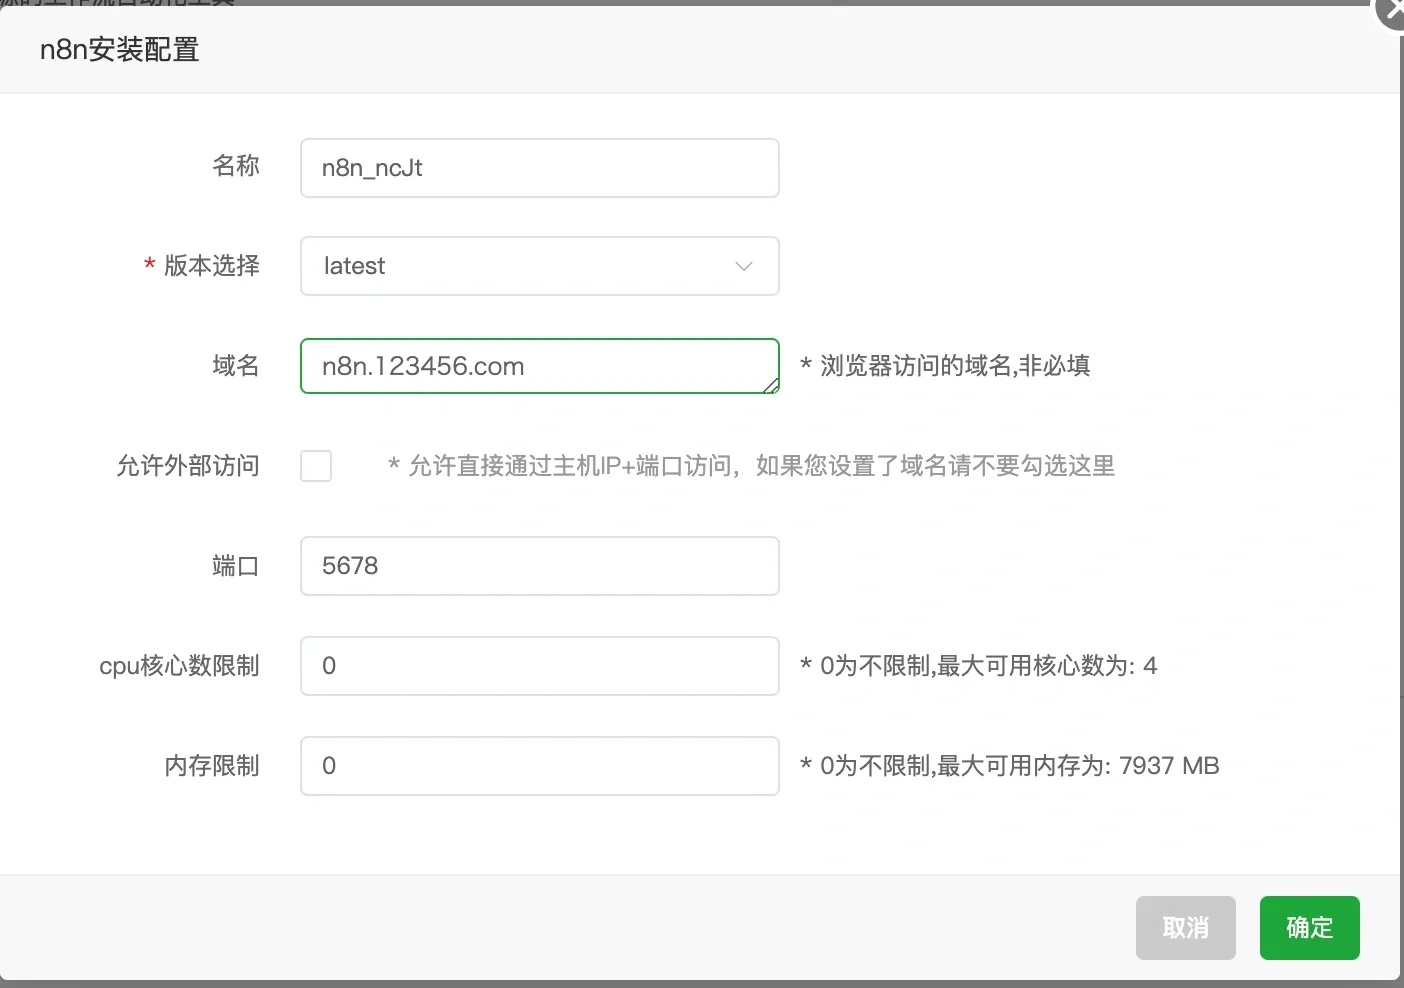Click the 端口 field showing 5678

click(x=539, y=566)
